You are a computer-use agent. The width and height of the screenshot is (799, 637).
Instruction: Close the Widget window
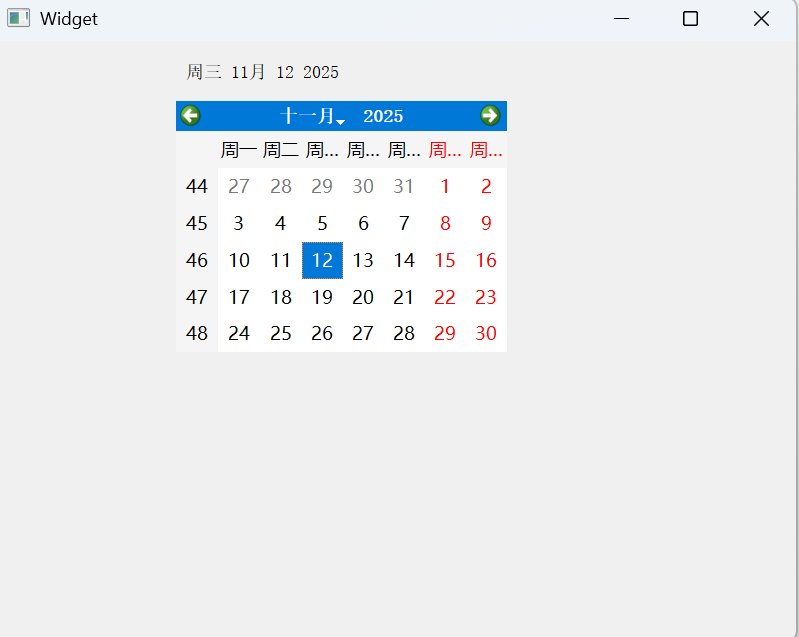pos(761,19)
